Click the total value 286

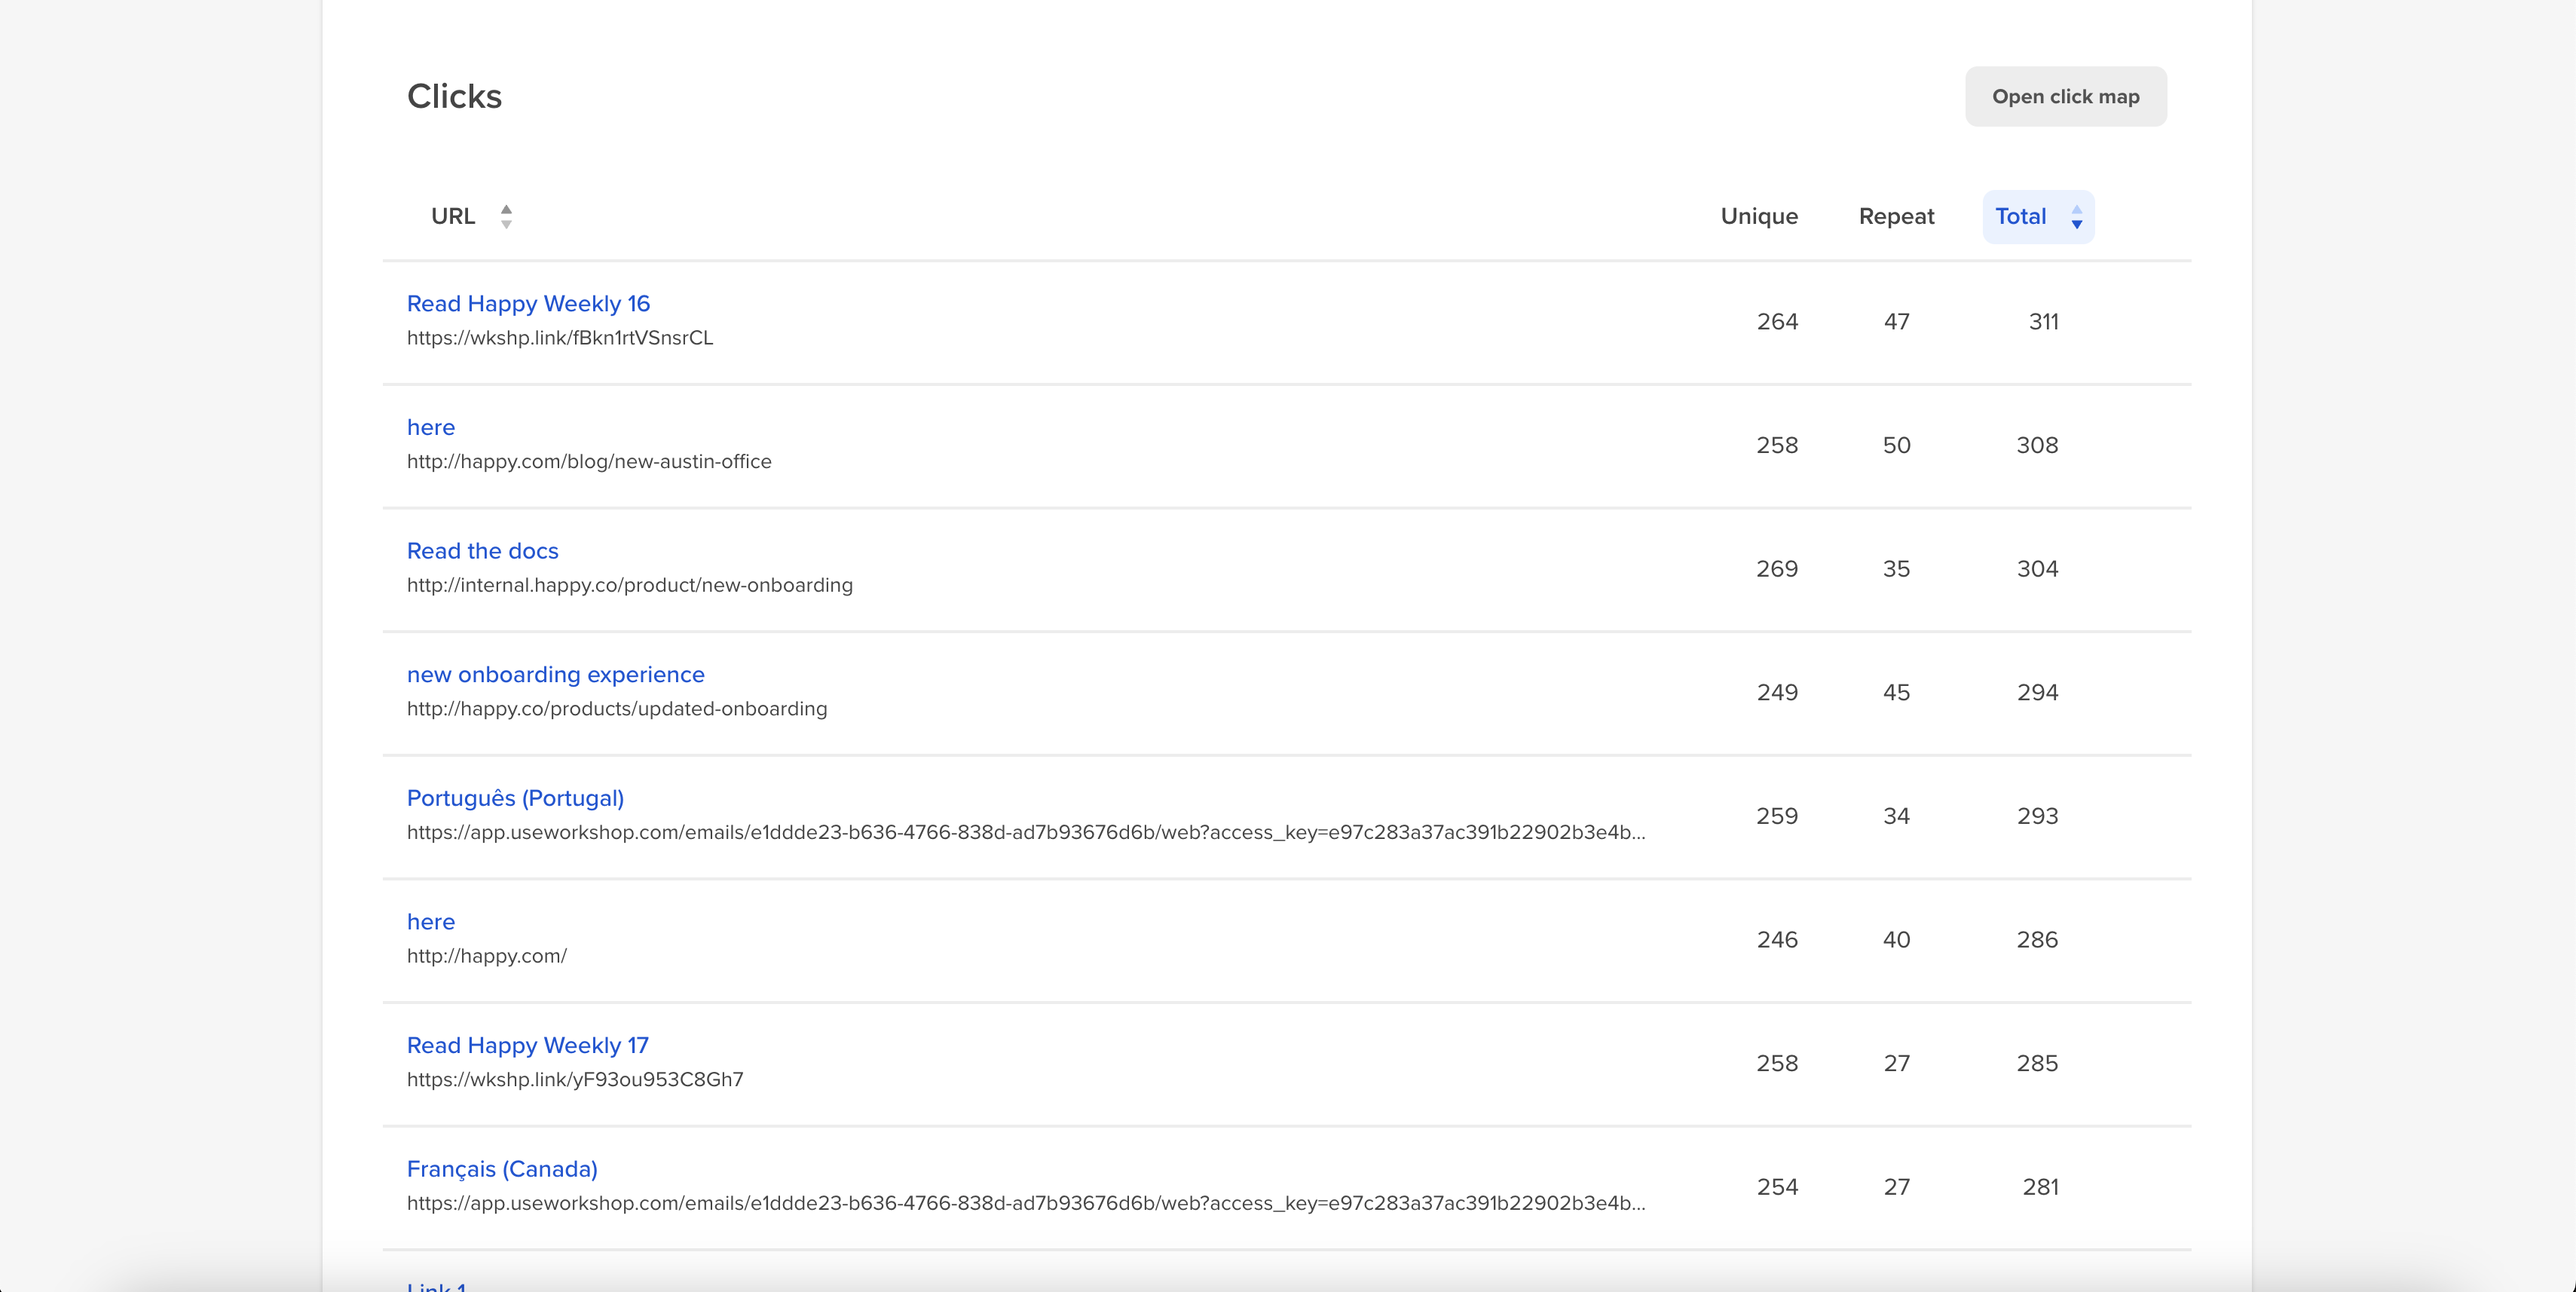tap(2037, 940)
